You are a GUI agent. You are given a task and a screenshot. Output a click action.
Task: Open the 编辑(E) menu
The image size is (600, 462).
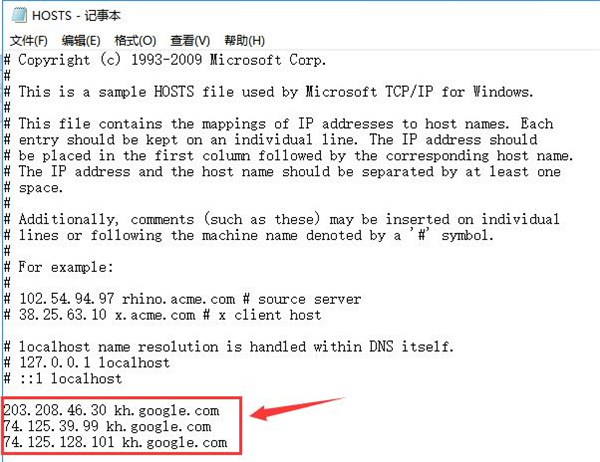click(x=81, y=41)
